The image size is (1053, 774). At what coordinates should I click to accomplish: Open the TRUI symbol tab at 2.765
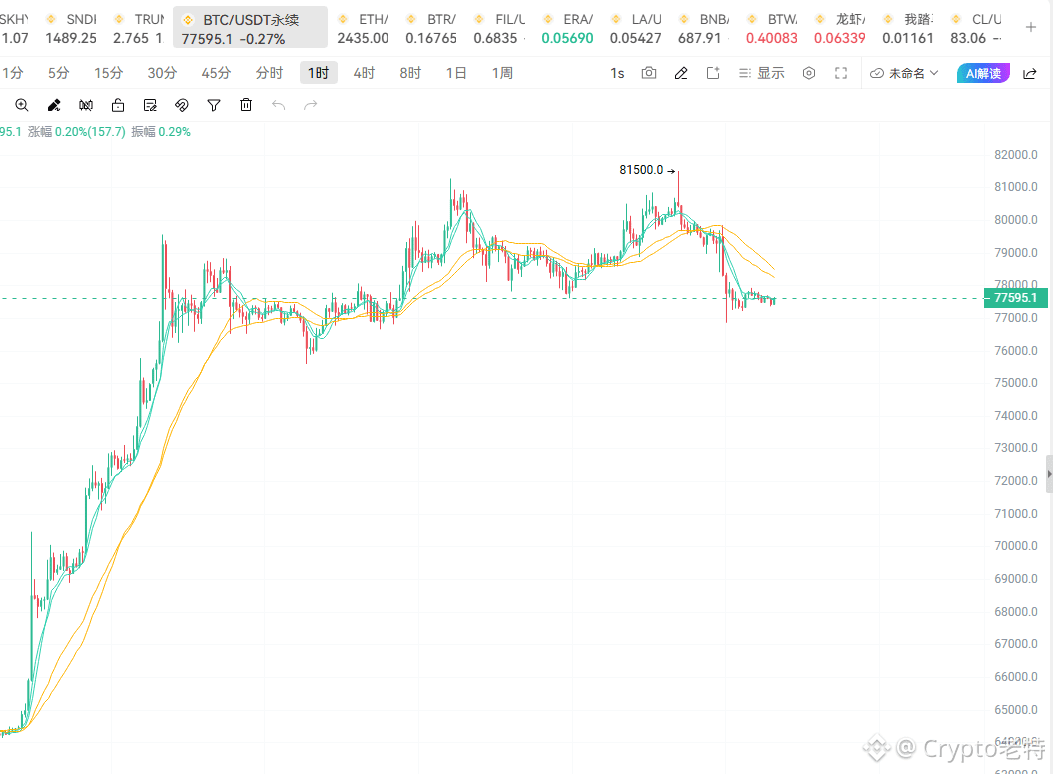[x=138, y=28]
